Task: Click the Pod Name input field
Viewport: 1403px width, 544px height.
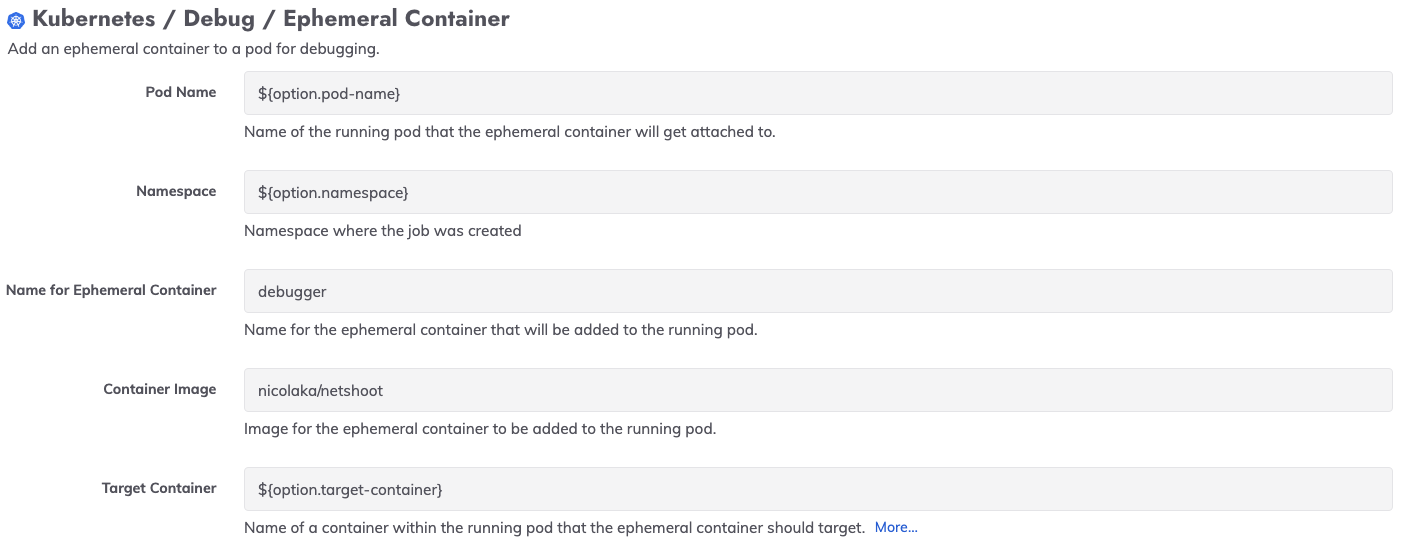Action: [x=817, y=93]
